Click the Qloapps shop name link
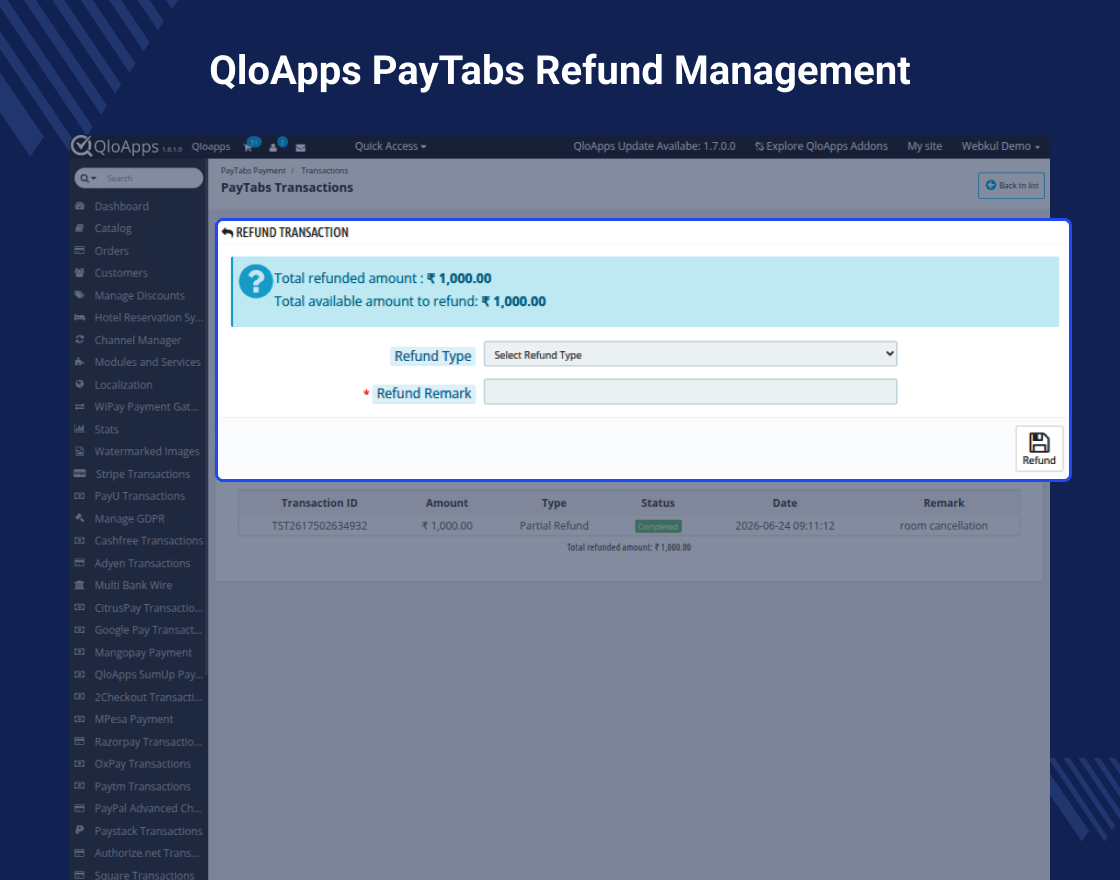Viewport: 1120px width, 880px height. pyautogui.click(x=211, y=146)
